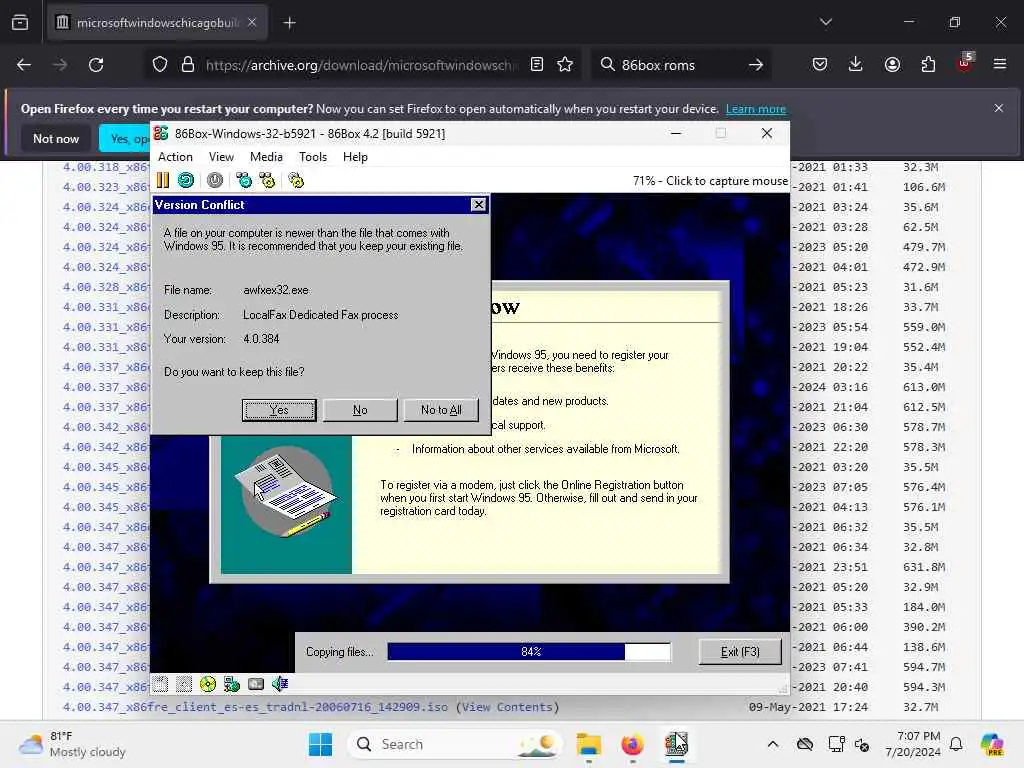Open File Explorer from taskbar
The width and height of the screenshot is (1024, 768).
(588, 744)
